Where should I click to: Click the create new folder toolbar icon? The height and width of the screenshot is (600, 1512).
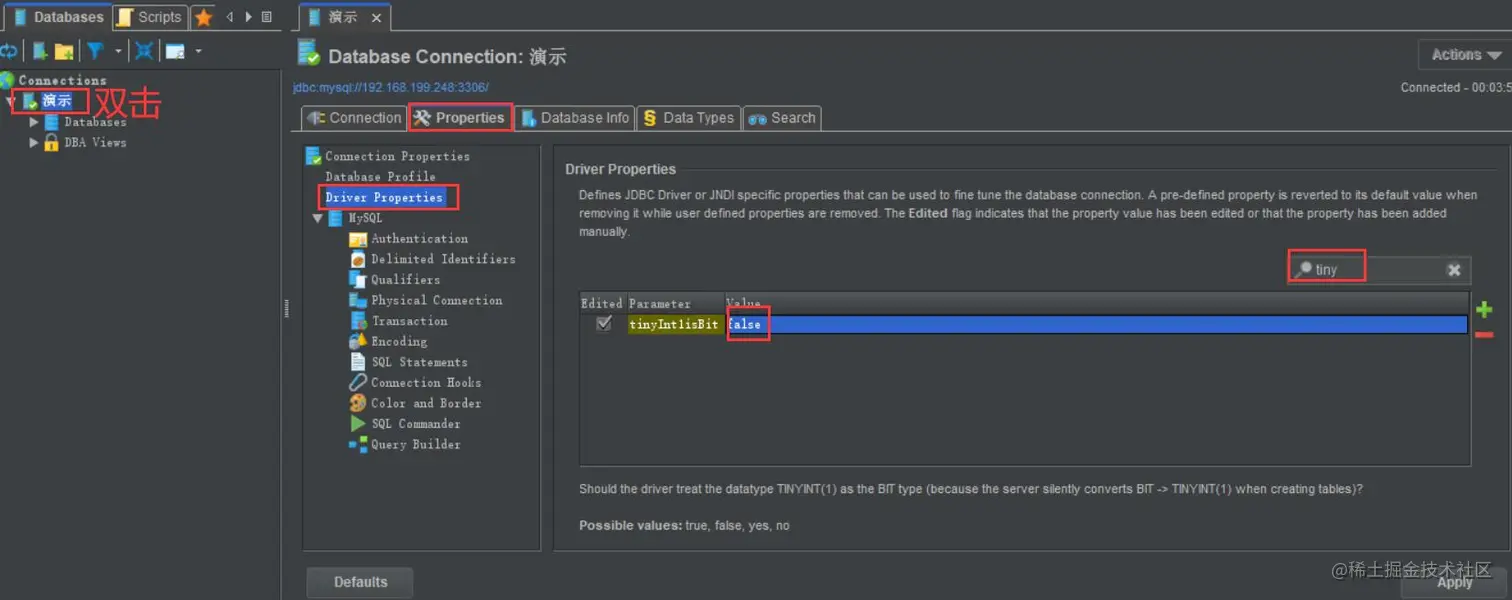pyautogui.click(x=61, y=49)
